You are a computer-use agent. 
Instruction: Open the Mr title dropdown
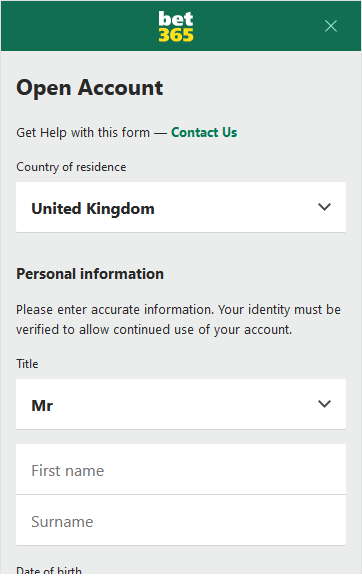pyautogui.click(x=181, y=404)
